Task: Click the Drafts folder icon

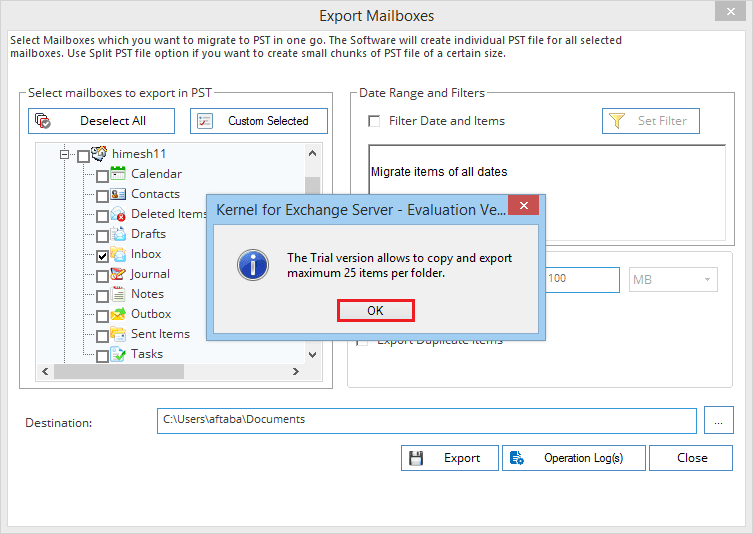Action: pos(118,233)
